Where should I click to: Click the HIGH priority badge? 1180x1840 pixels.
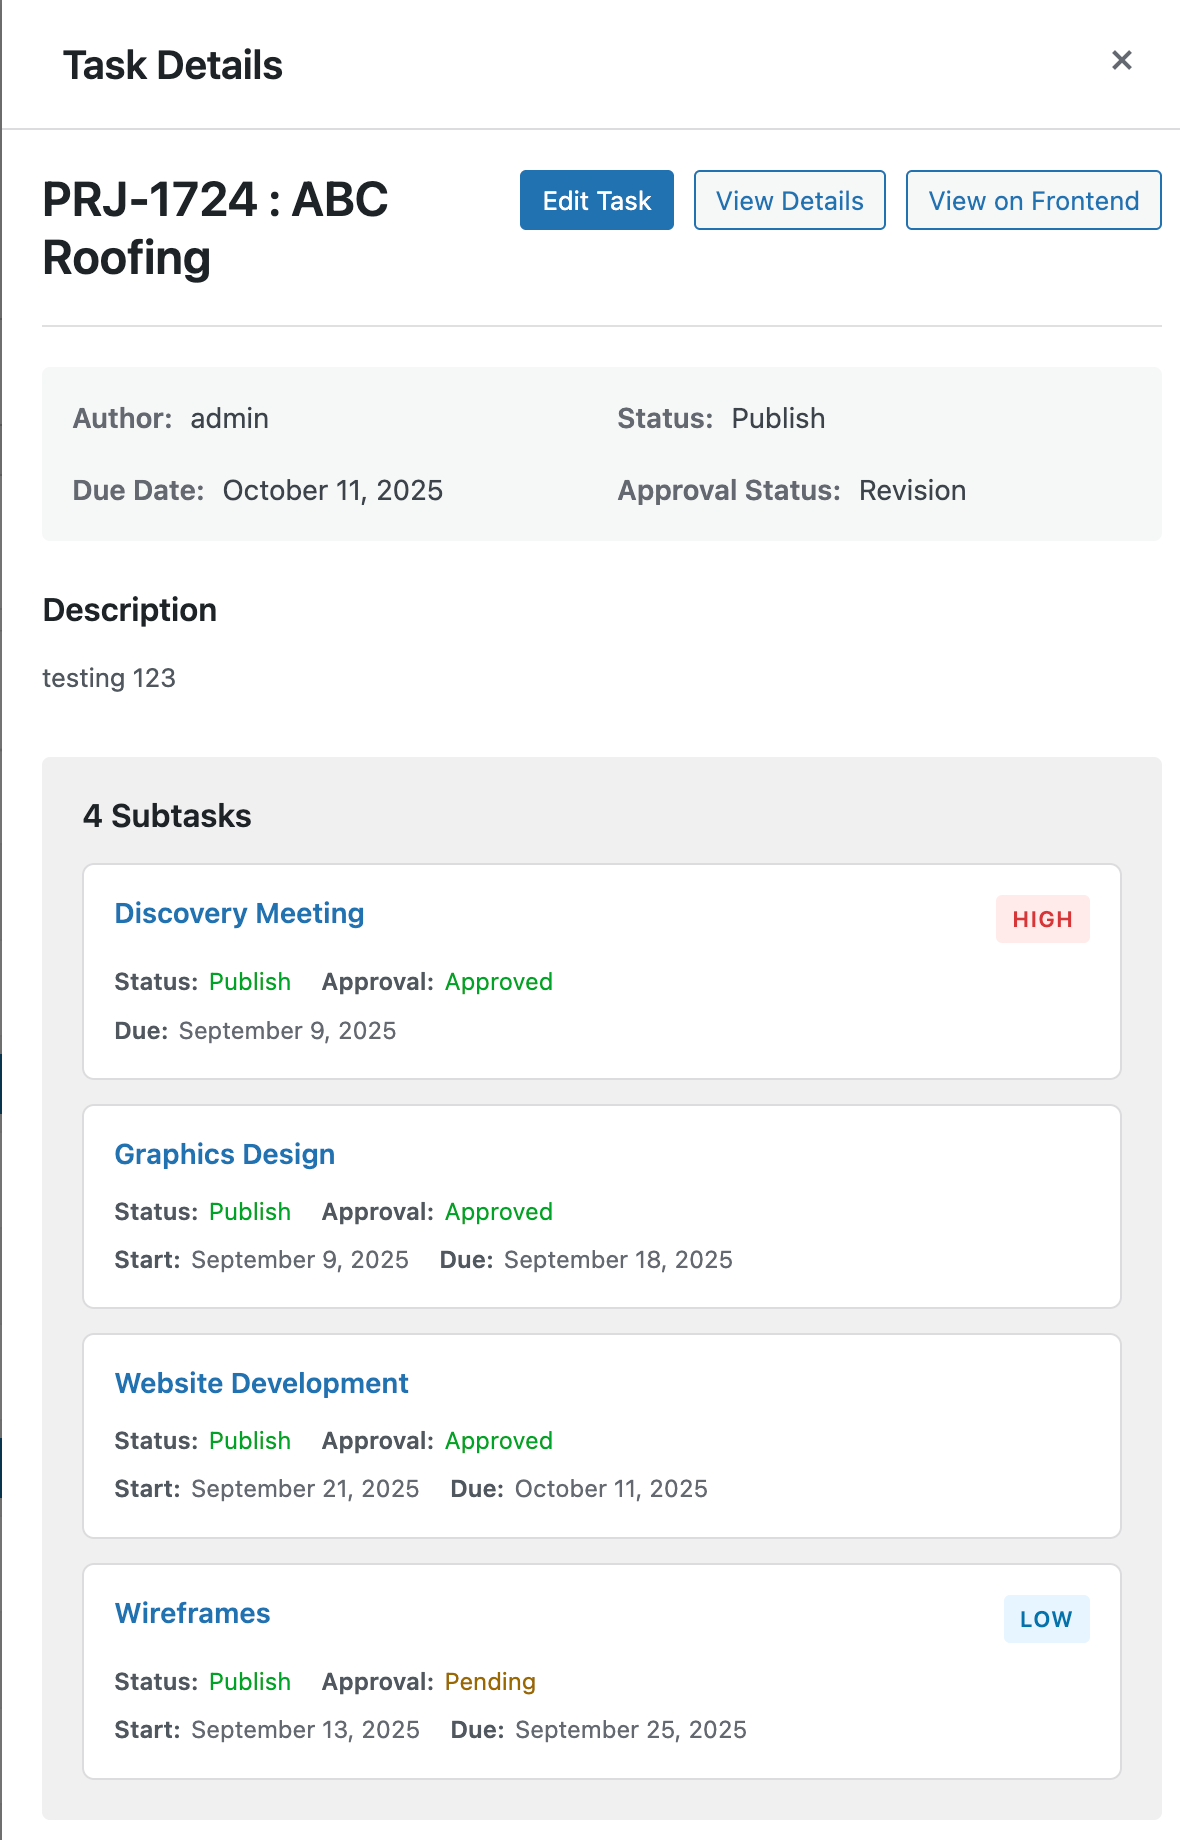(x=1042, y=919)
